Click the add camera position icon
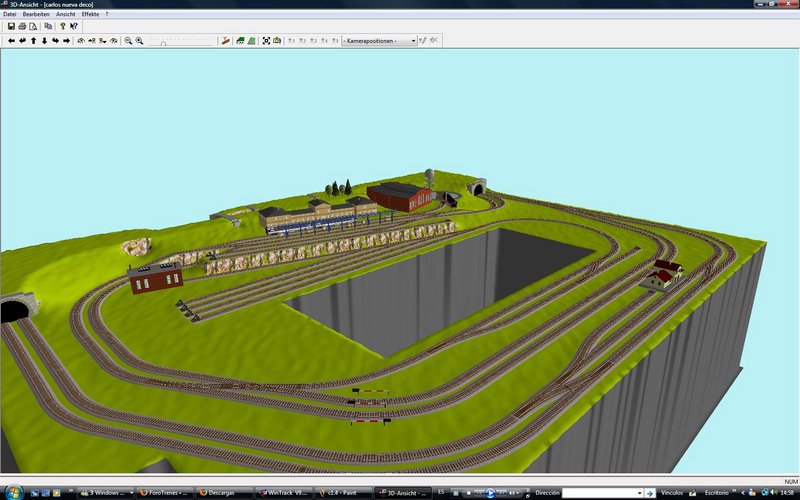800x500 pixels. tap(422, 41)
